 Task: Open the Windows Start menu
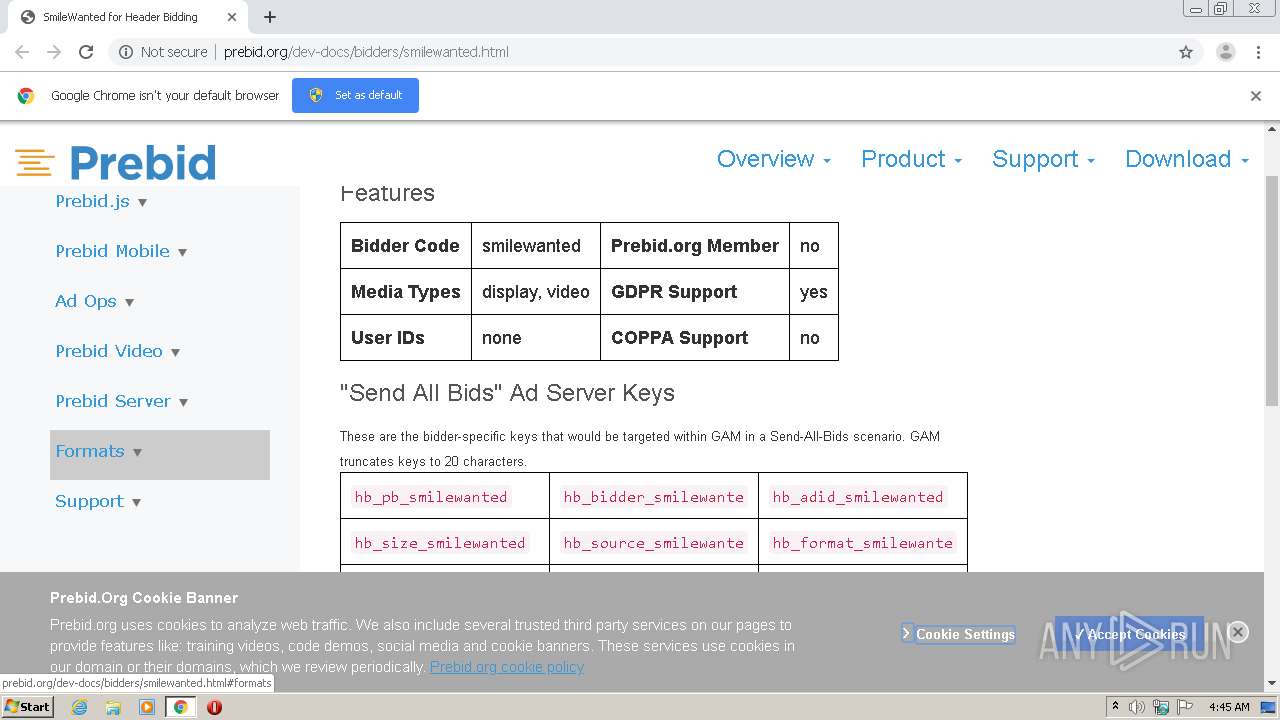27,707
